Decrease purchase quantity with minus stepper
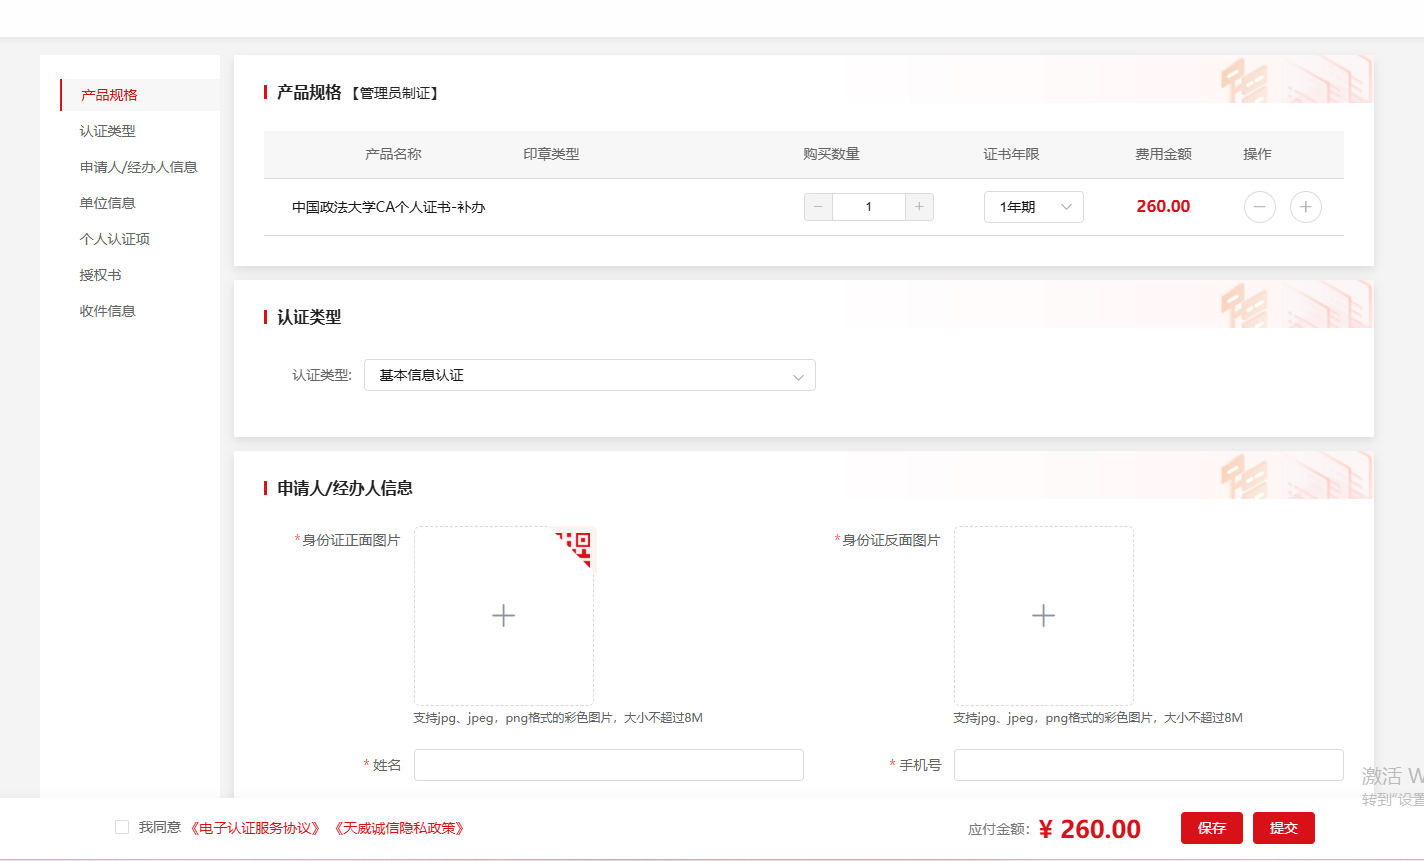This screenshot has height=861, width=1424. pyautogui.click(x=818, y=207)
